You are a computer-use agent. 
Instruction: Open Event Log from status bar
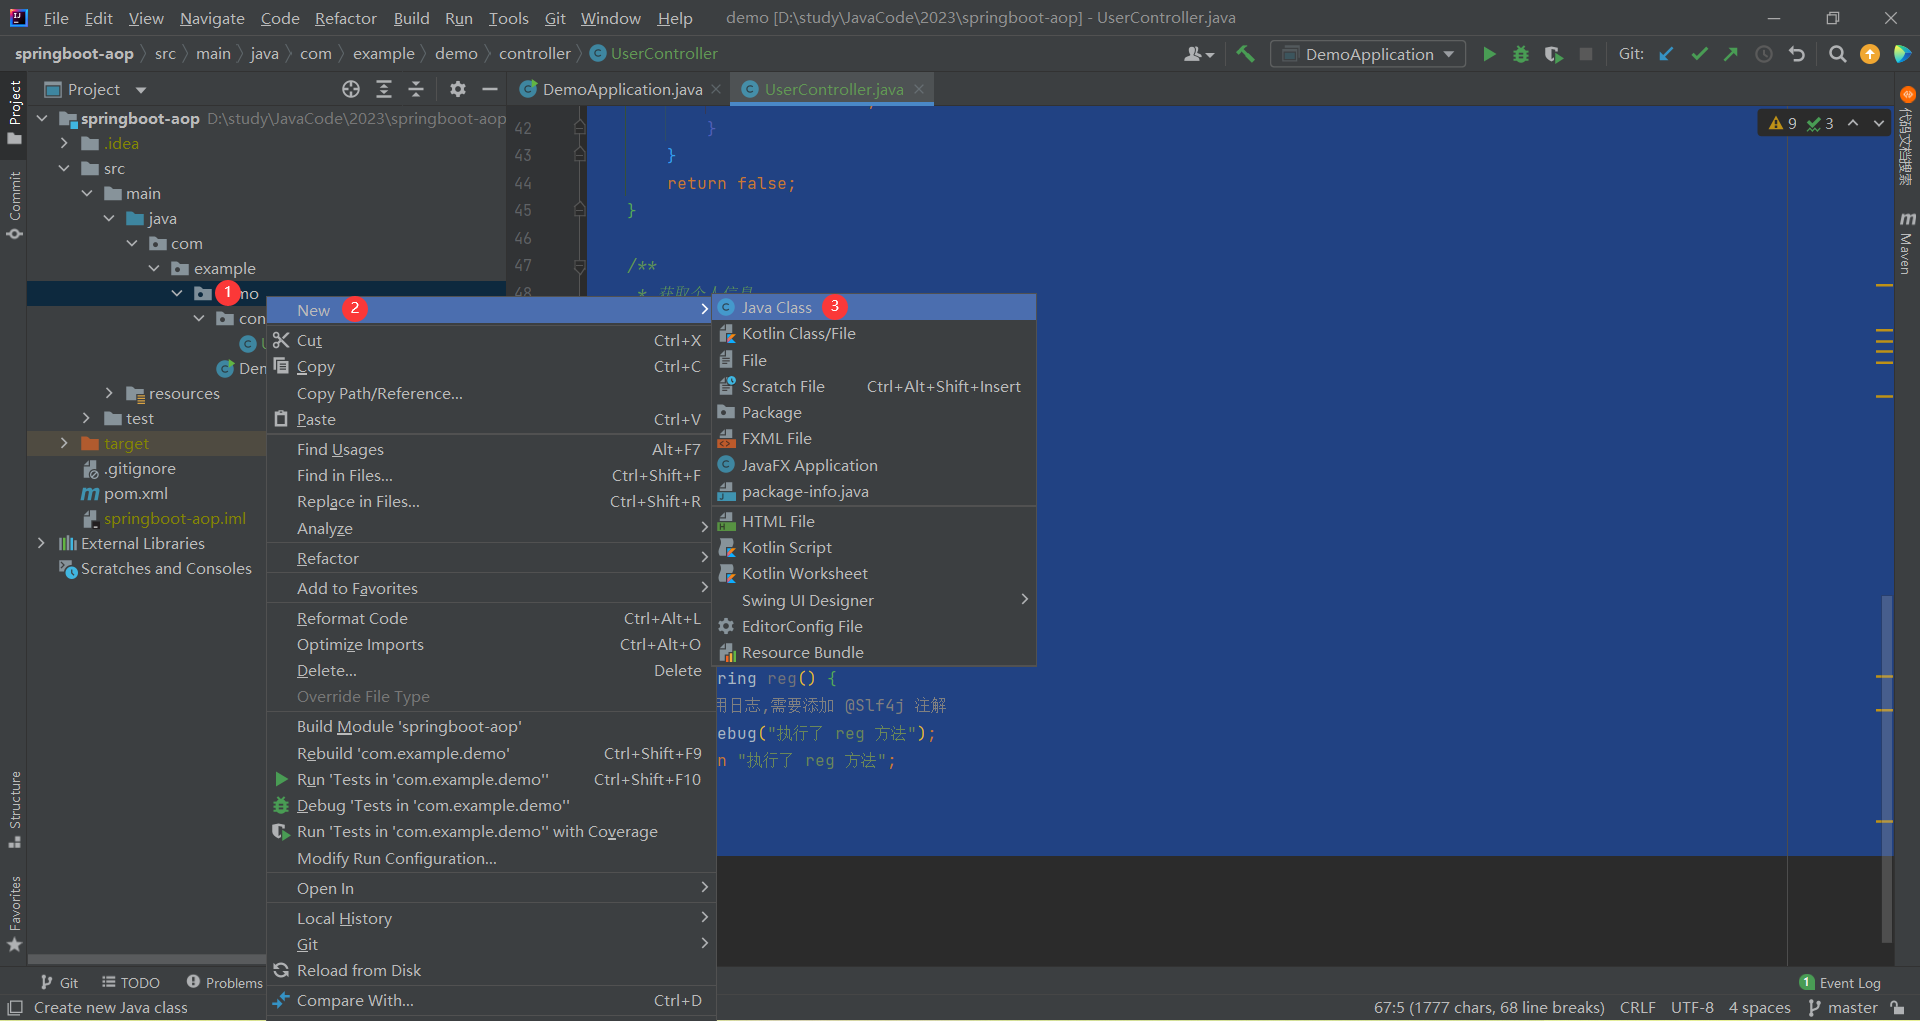(x=1840, y=983)
